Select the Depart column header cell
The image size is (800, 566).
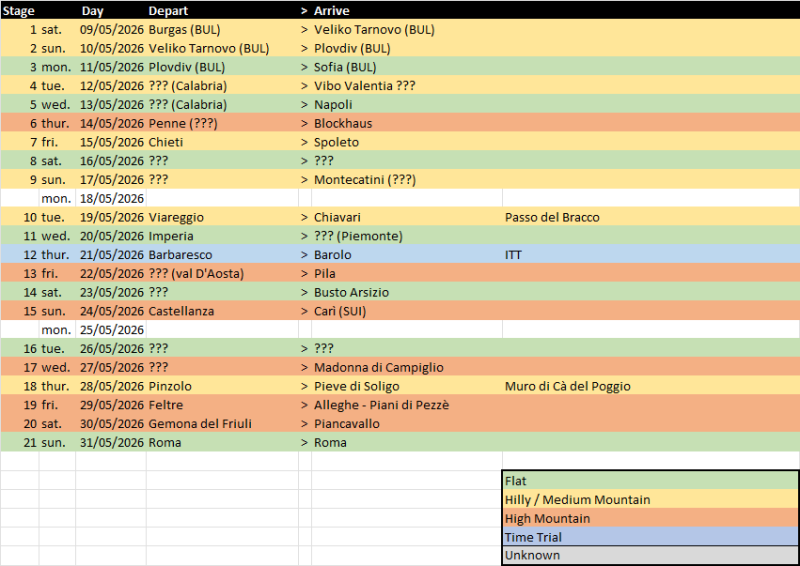coord(167,11)
